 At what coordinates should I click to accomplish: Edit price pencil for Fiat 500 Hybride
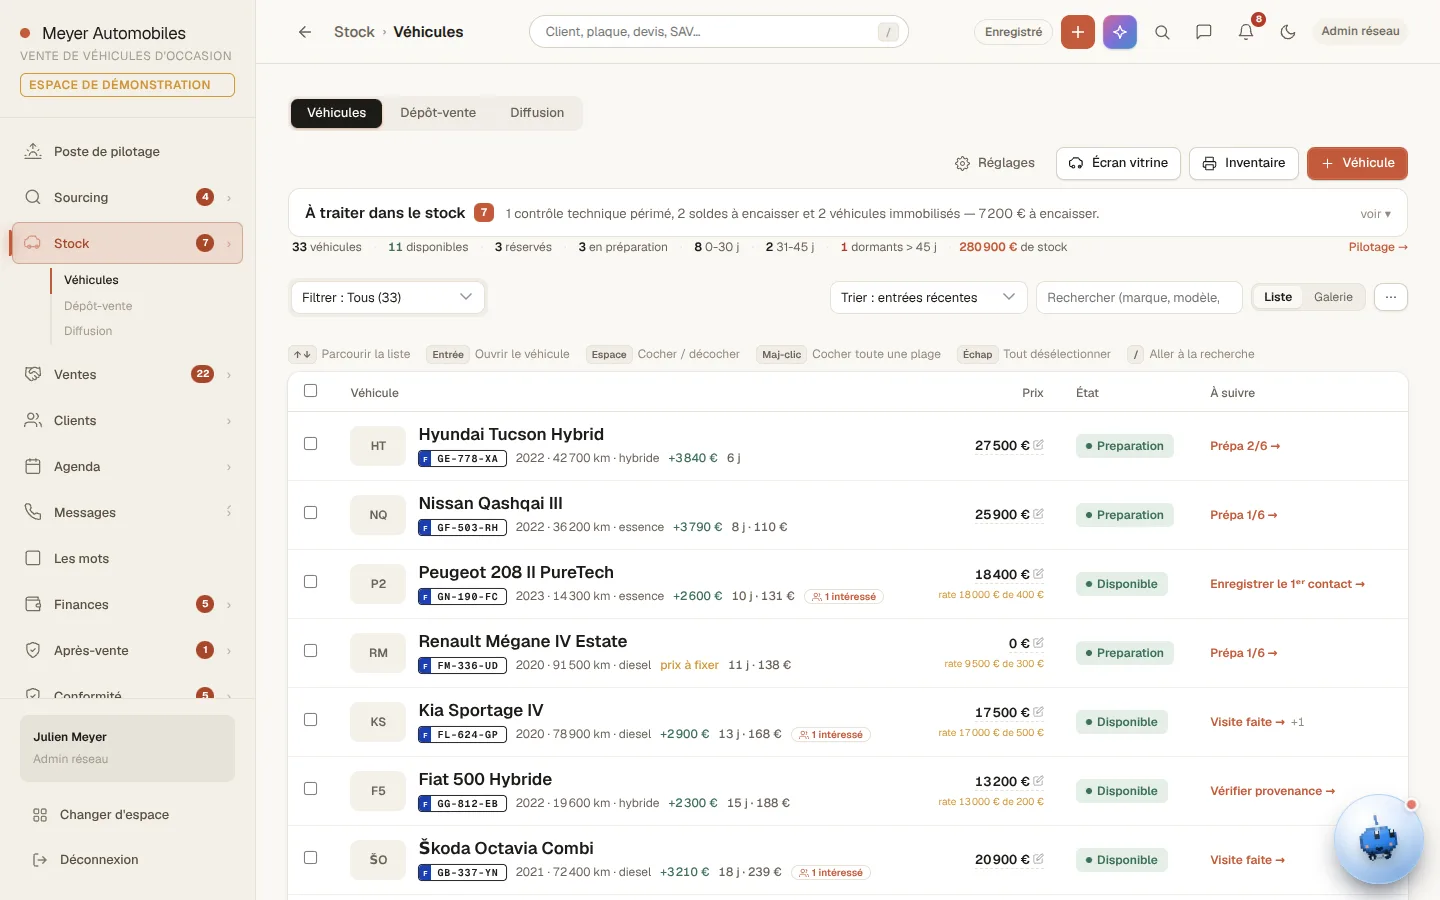coord(1038,781)
